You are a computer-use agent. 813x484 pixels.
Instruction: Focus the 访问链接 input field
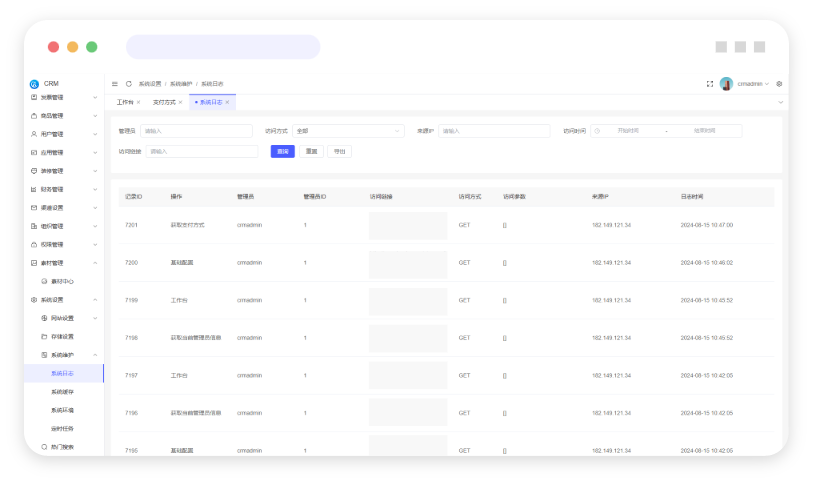click(202, 151)
